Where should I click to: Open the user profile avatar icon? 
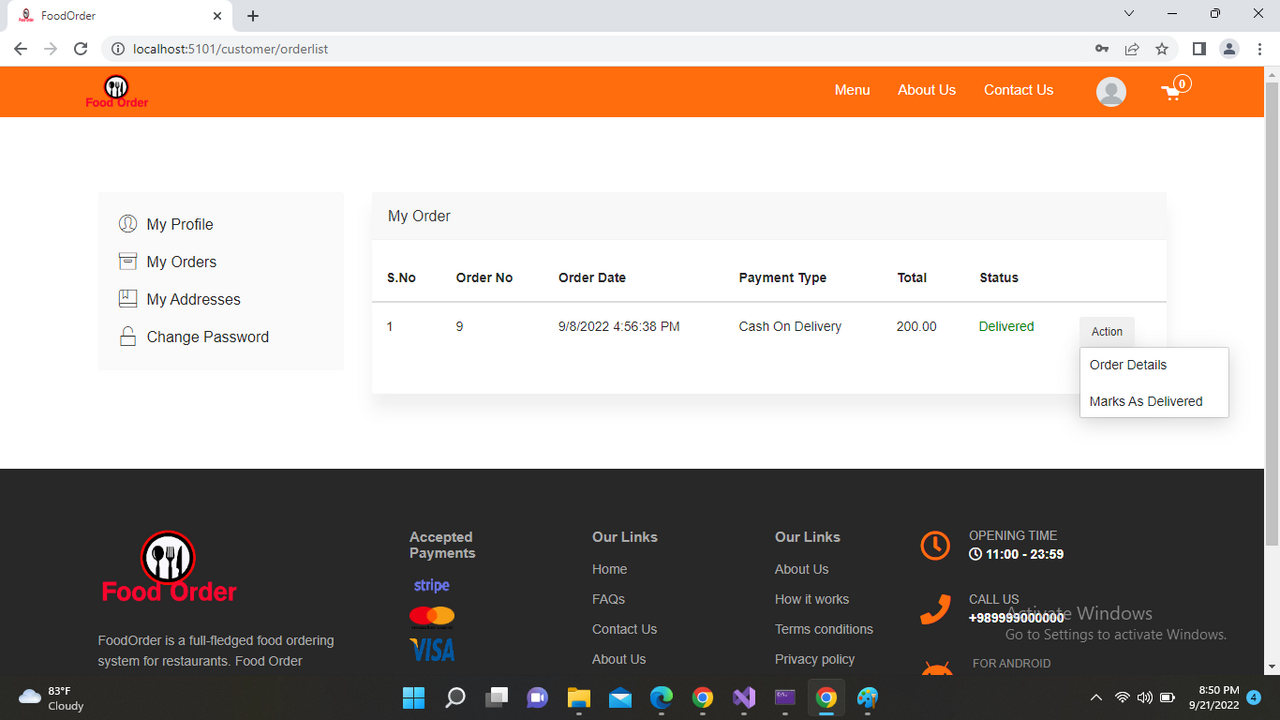(1111, 91)
